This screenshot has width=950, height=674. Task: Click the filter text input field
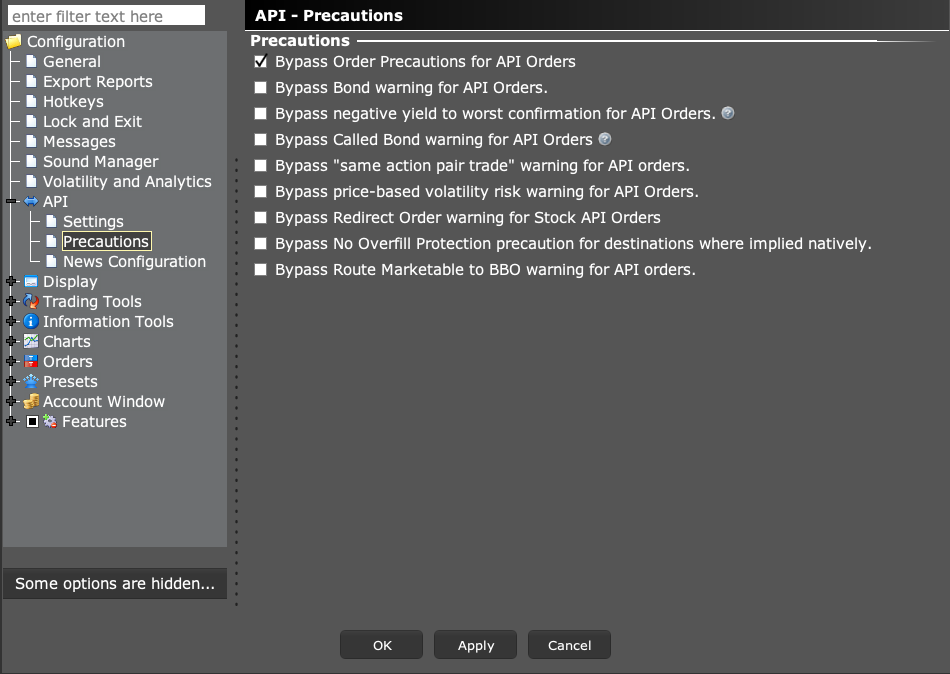point(107,16)
